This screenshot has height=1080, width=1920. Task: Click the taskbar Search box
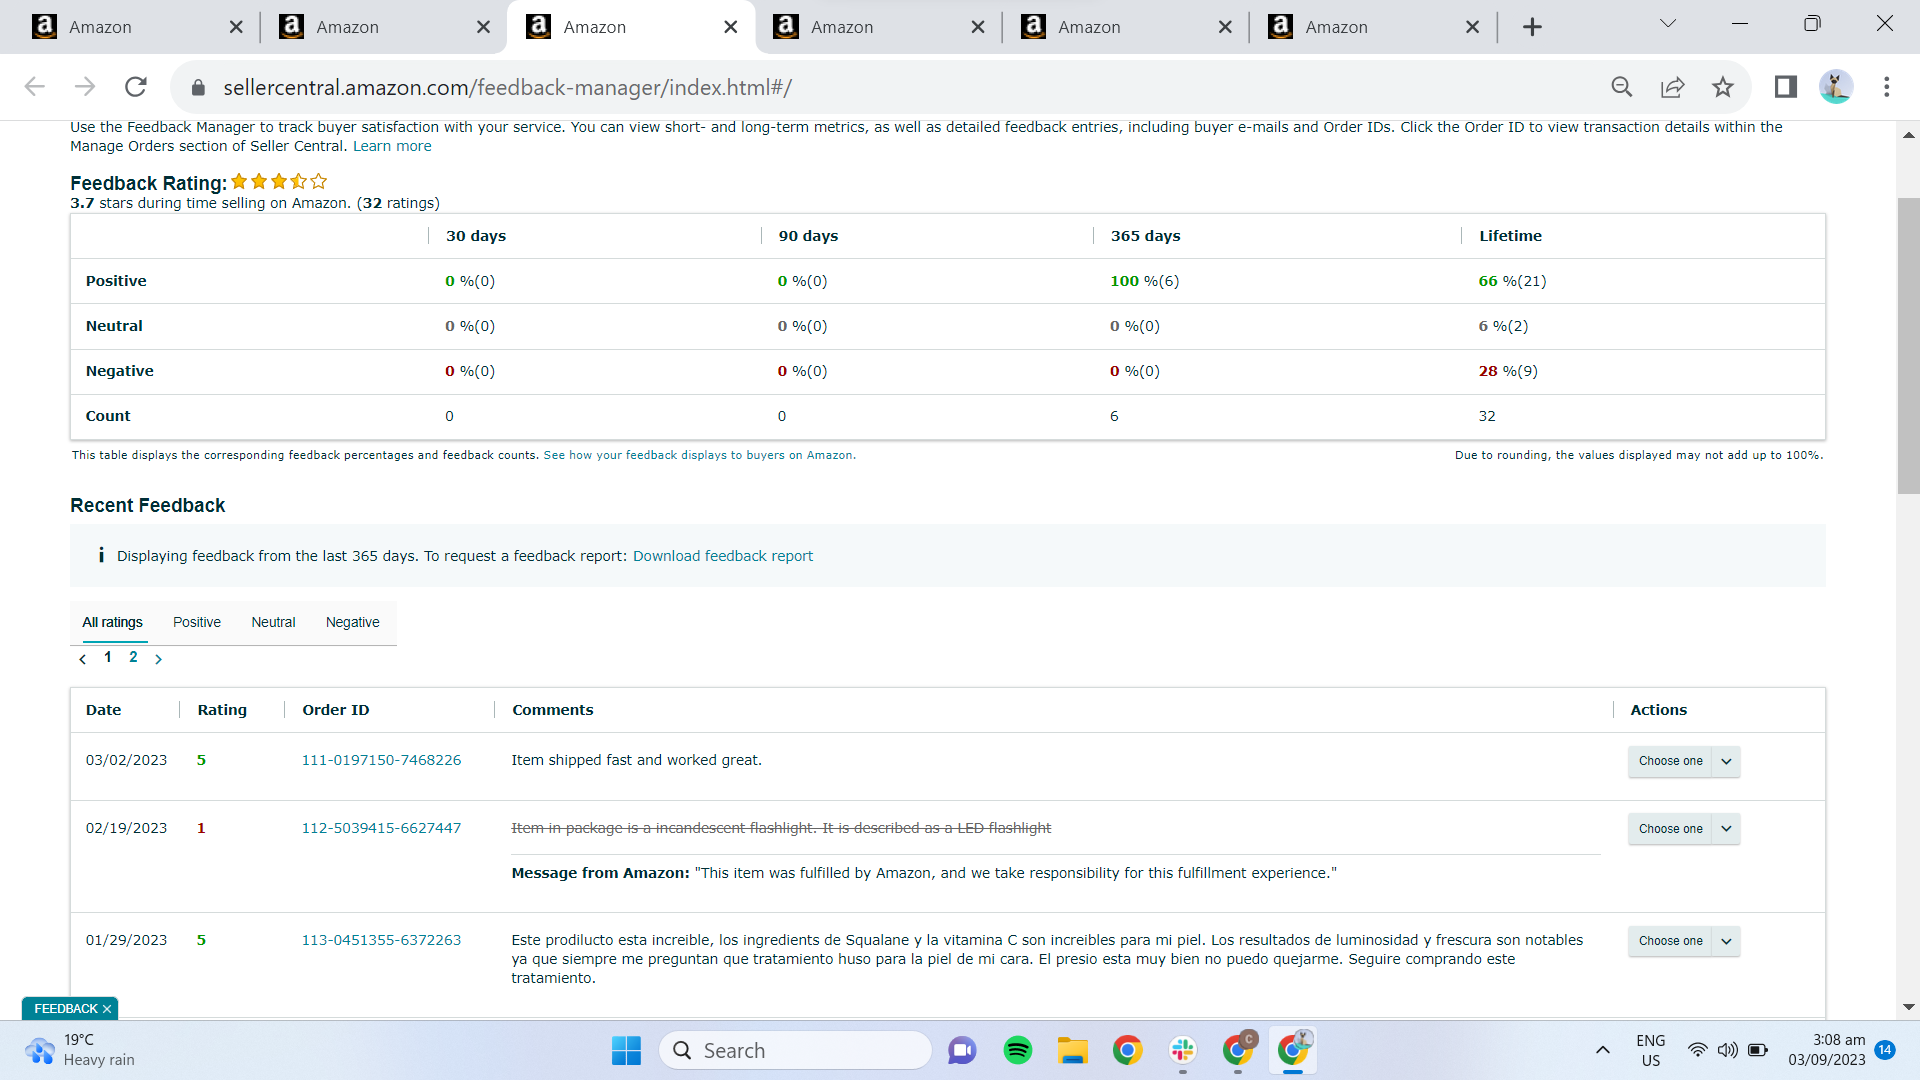(795, 1050)
